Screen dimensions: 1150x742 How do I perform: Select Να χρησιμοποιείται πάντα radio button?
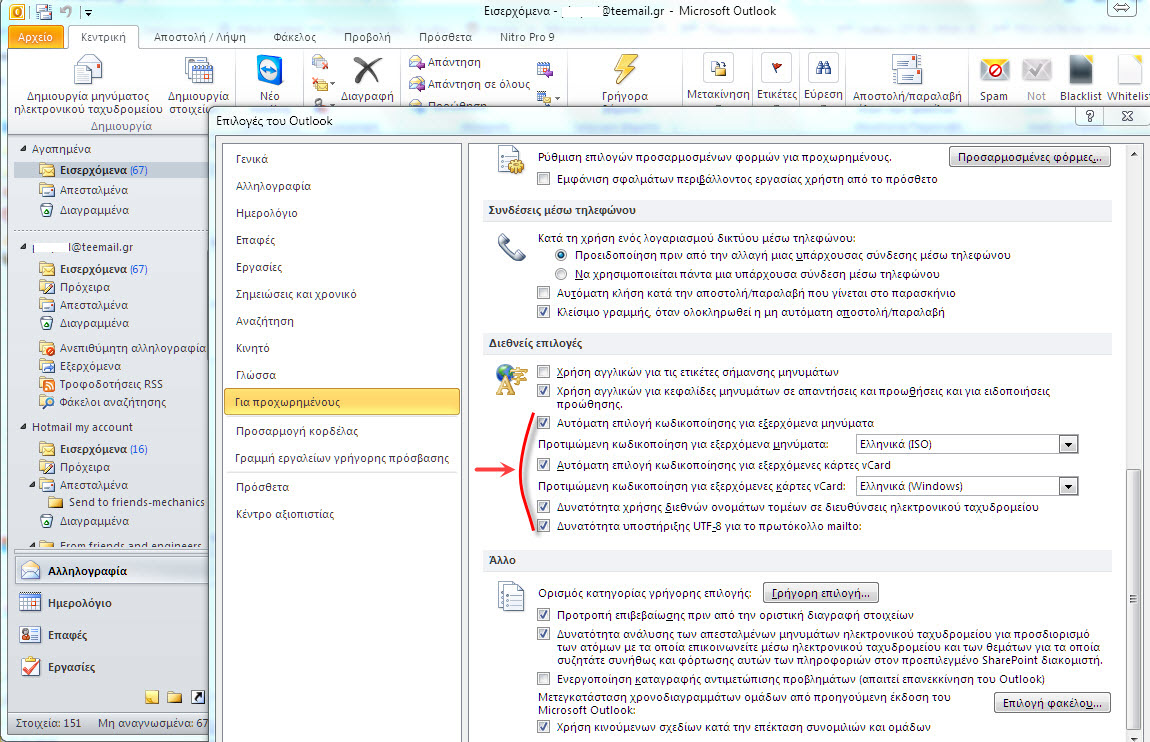click(x=560, y=273)
